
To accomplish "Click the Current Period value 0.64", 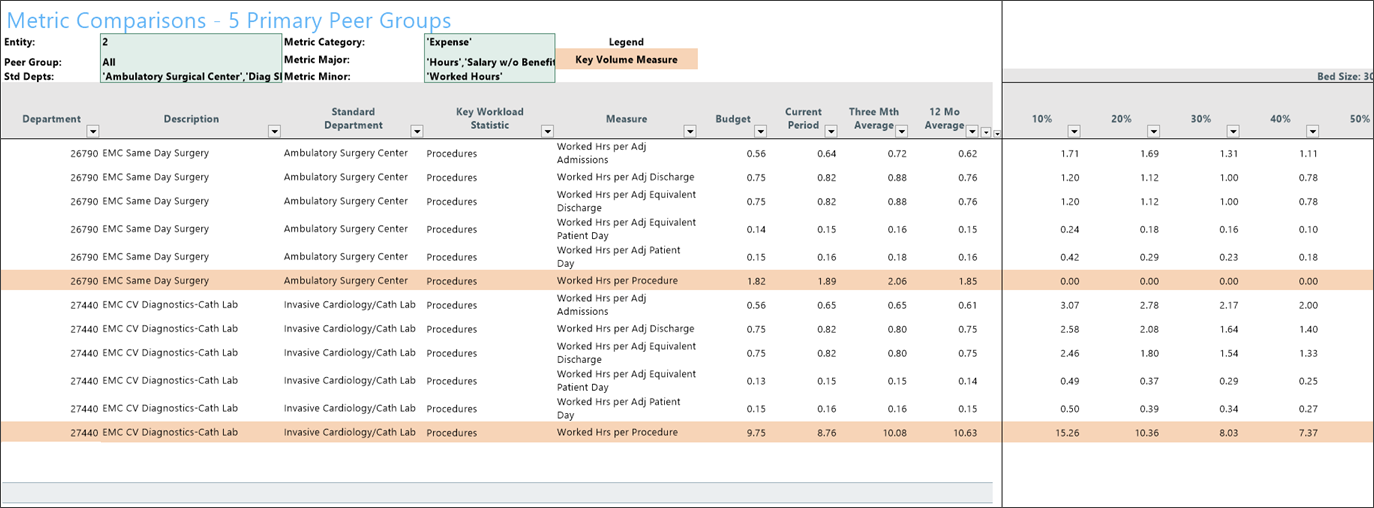I will (x=826, y=153).
